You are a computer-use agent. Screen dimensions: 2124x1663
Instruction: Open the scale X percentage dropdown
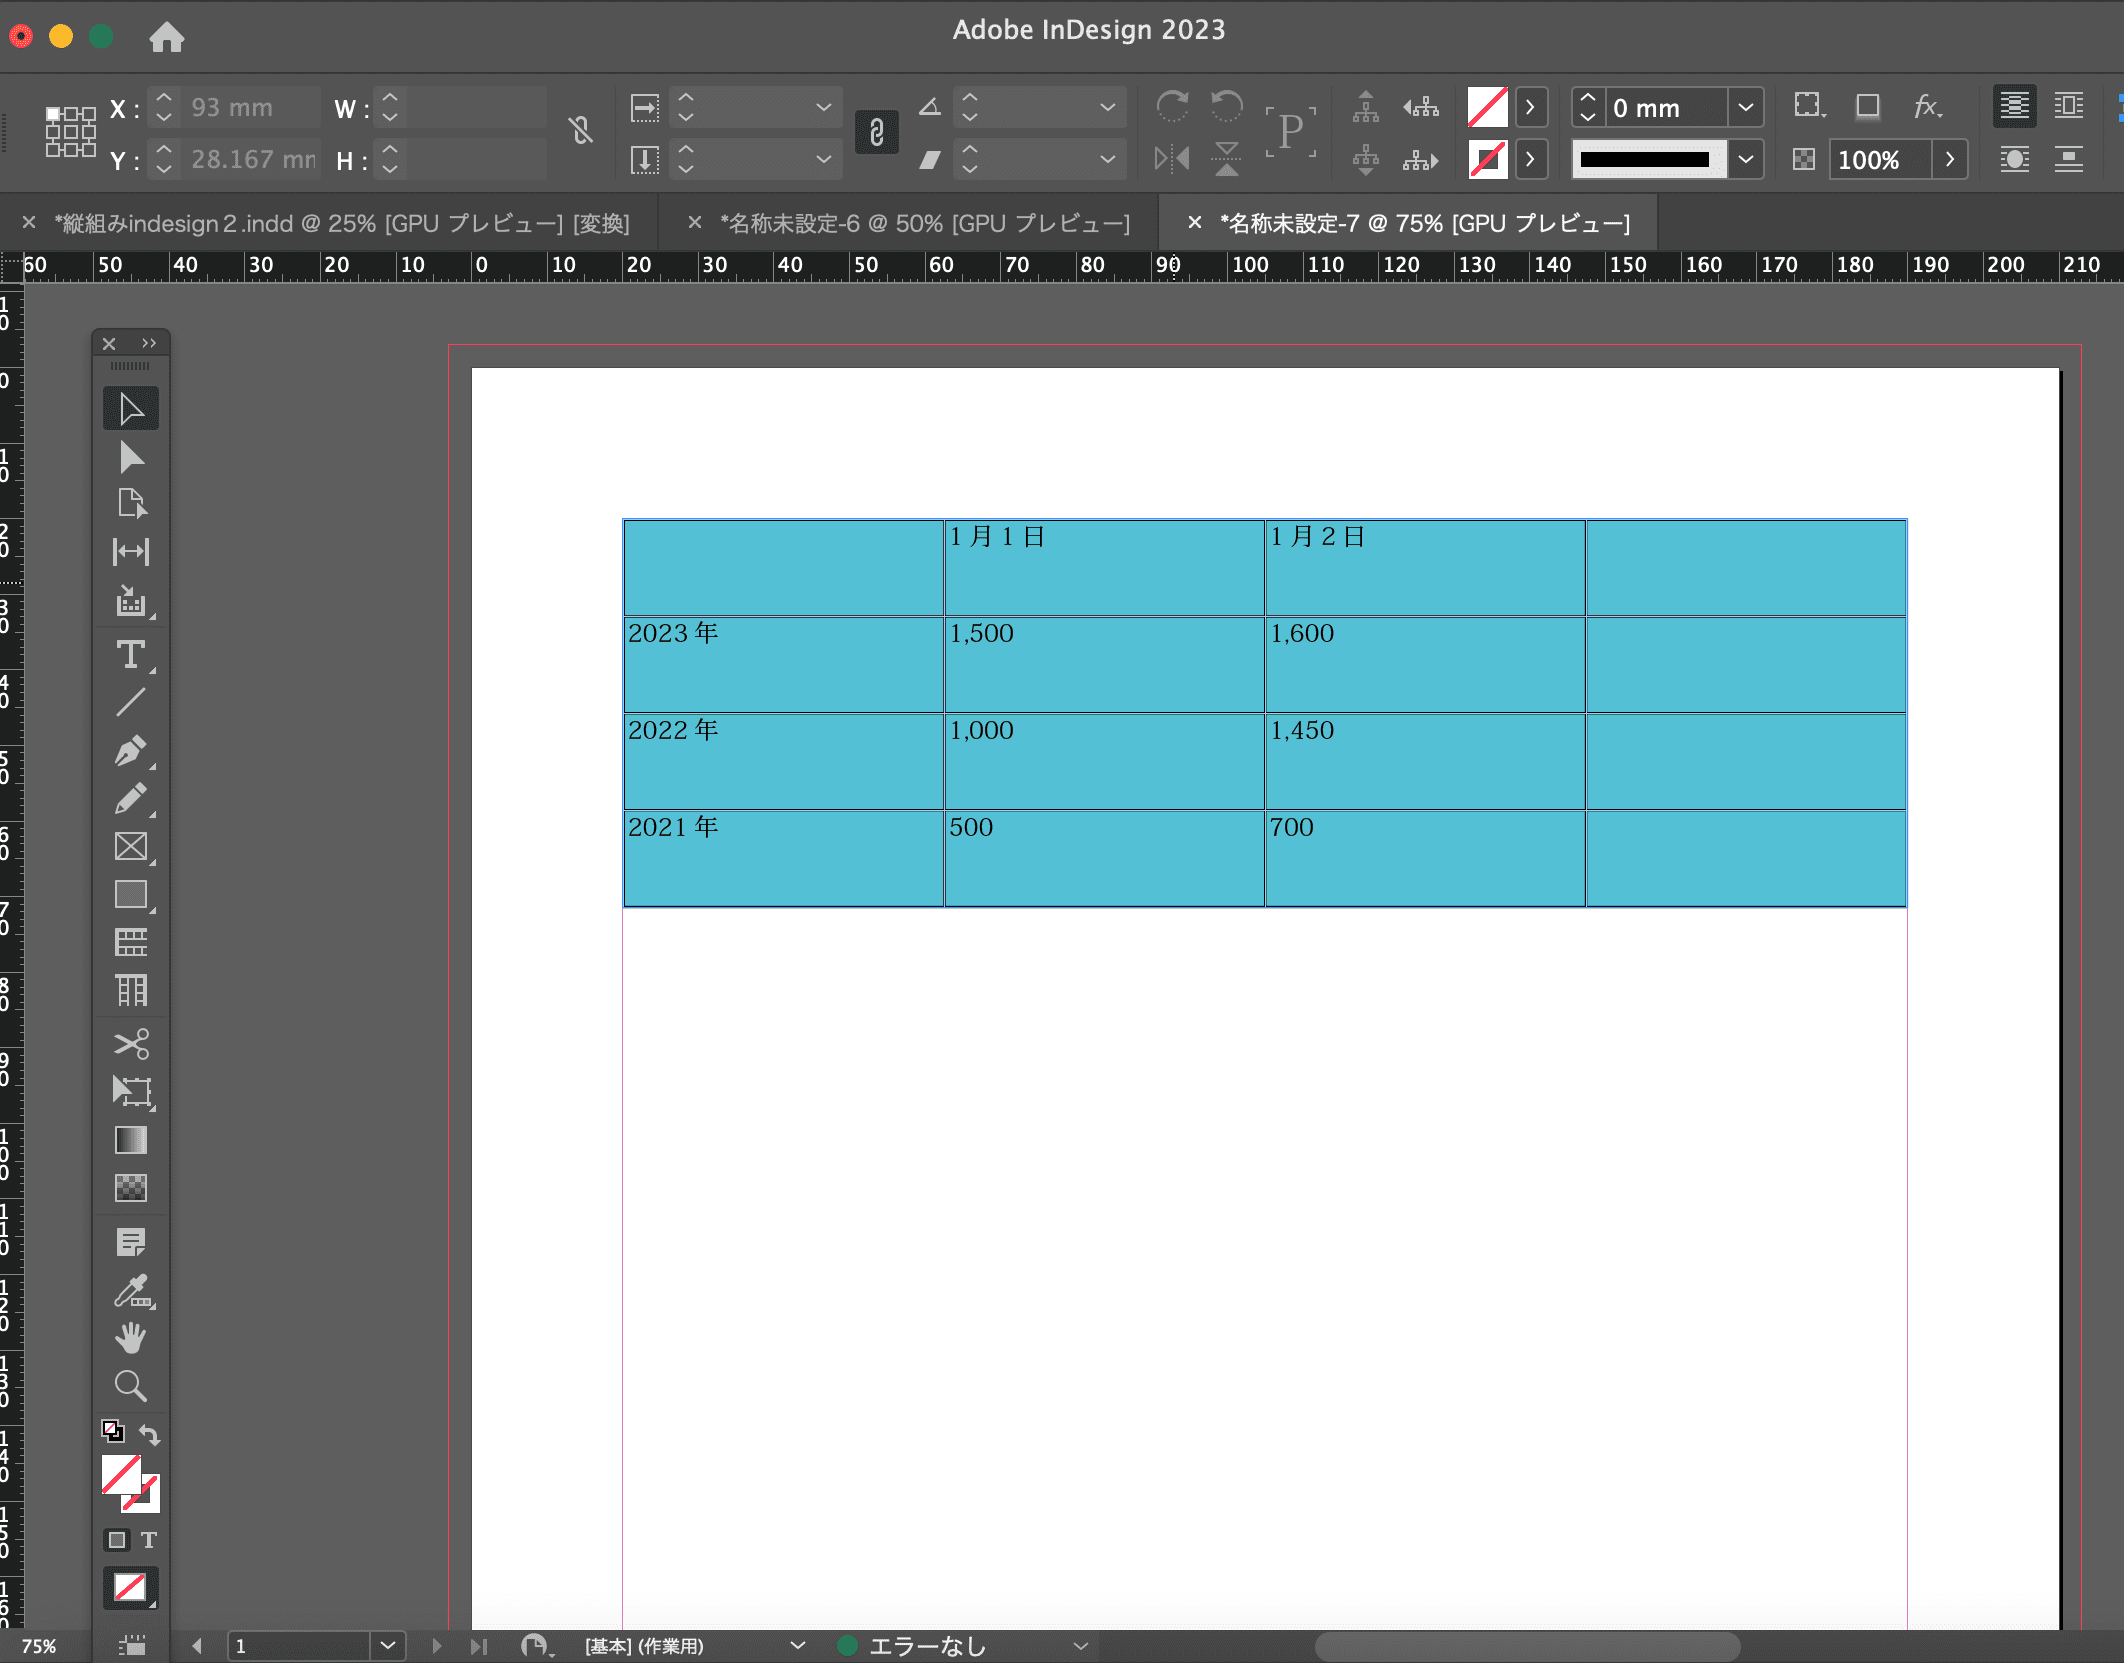[x=823, y=107]
